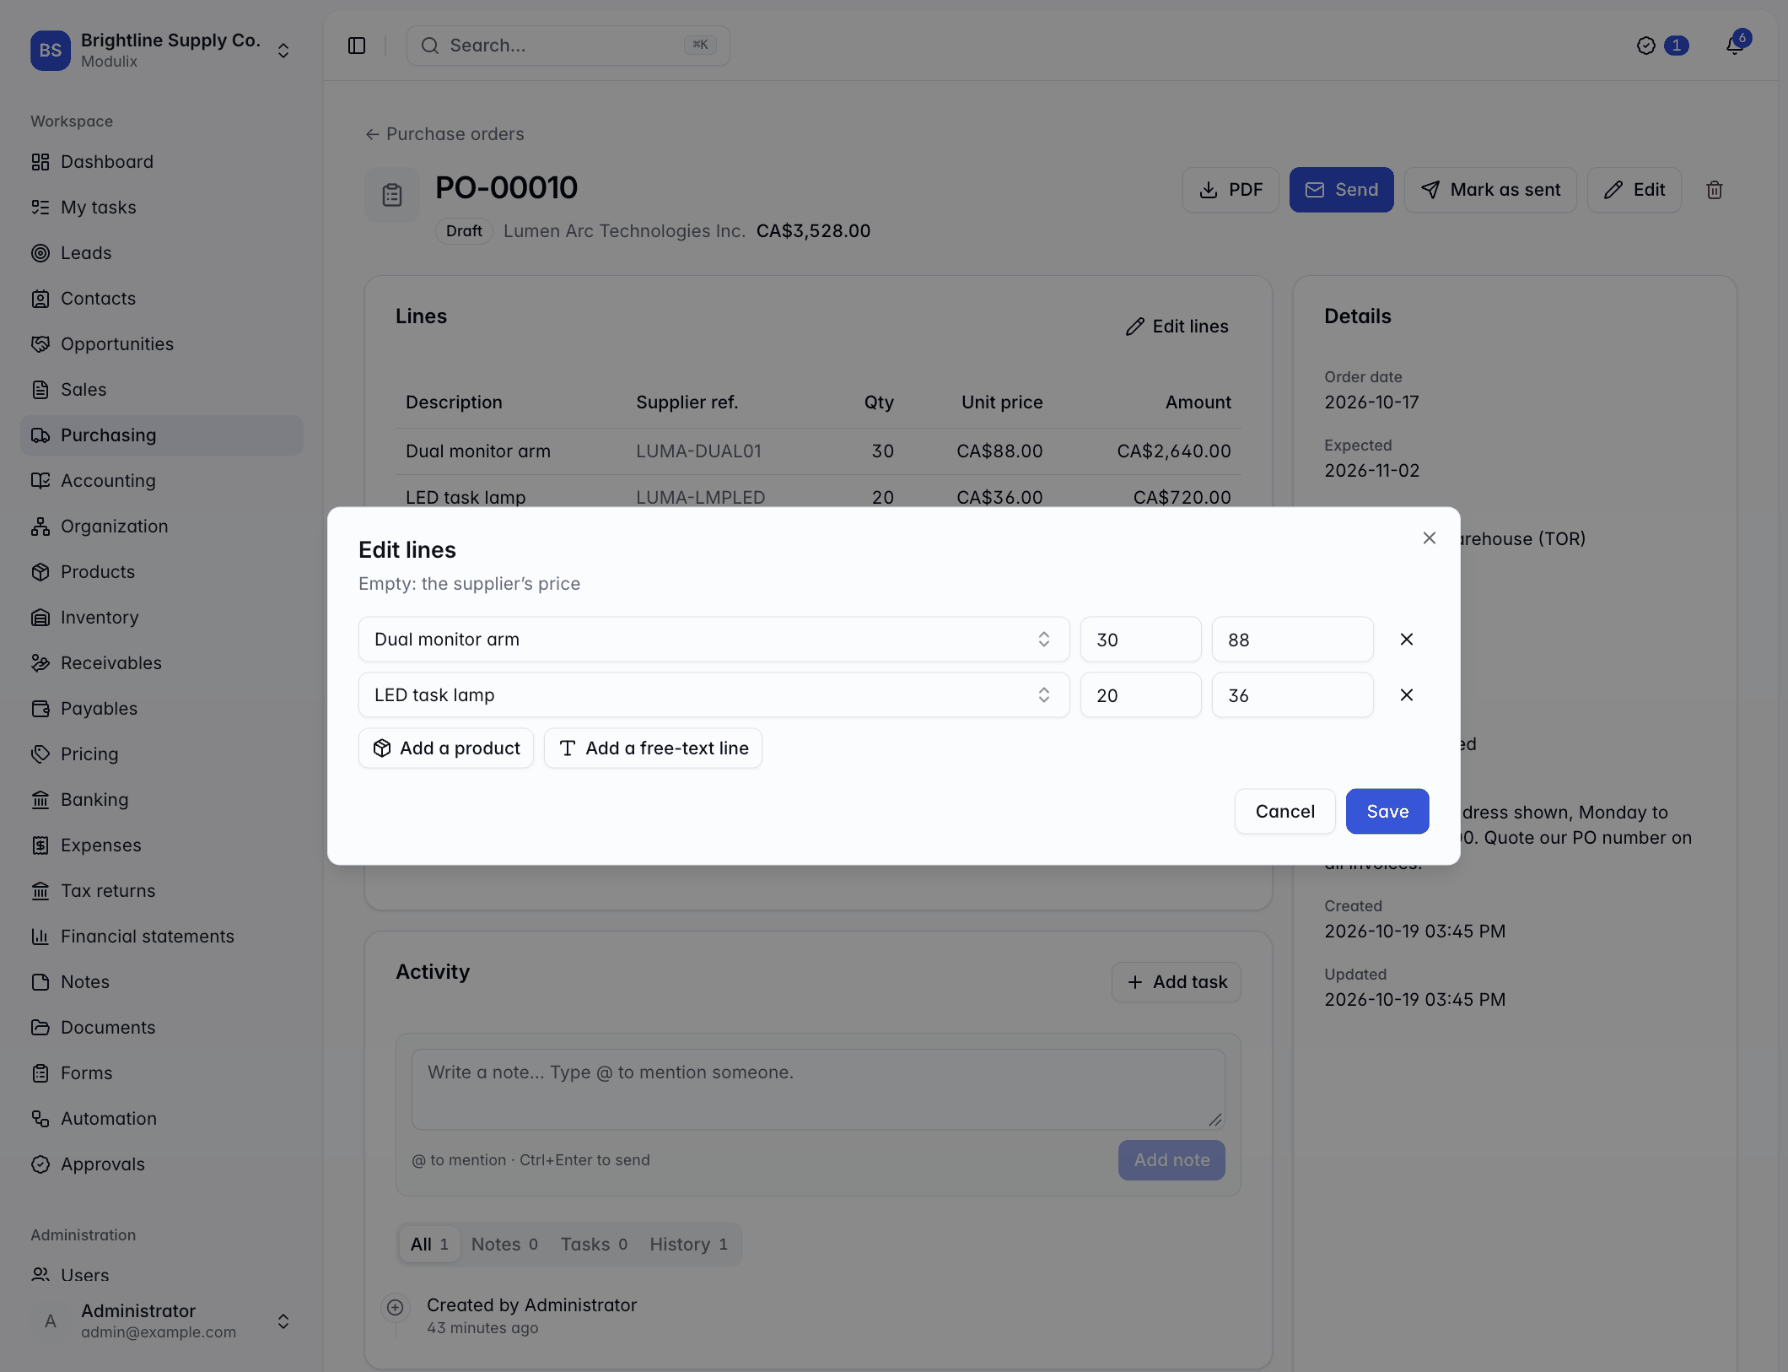The width and height of the screenshot is (1788, 1372).
Task: Open the notifications bell
Action: click(1735, 45)
